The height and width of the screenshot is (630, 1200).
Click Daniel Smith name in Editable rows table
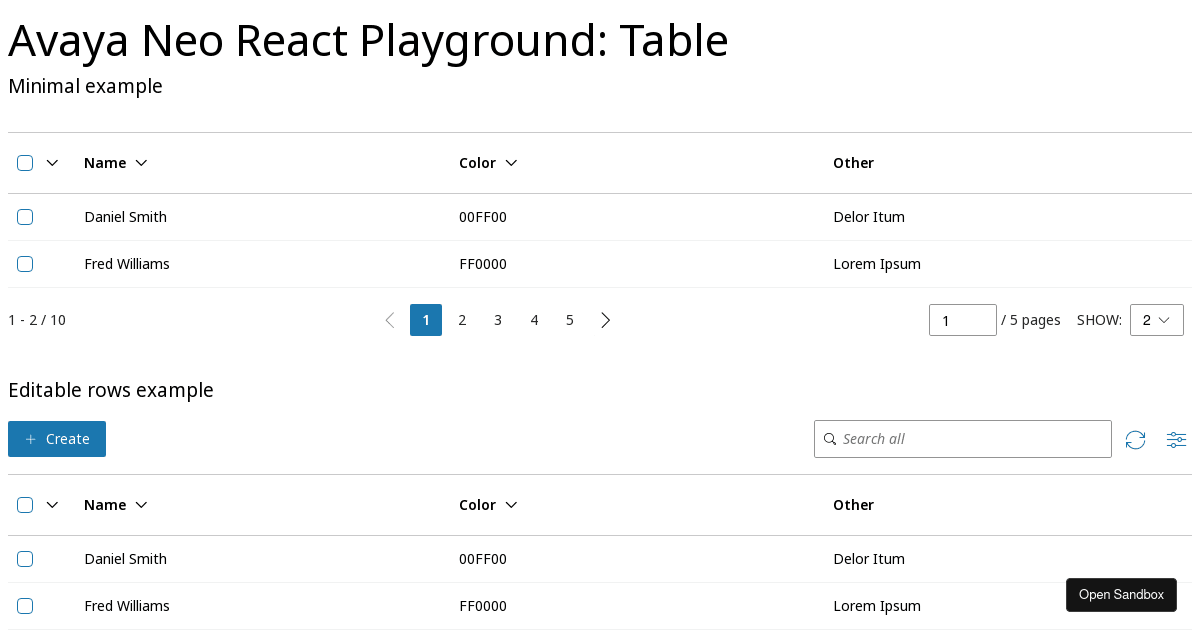pos(125,559)
